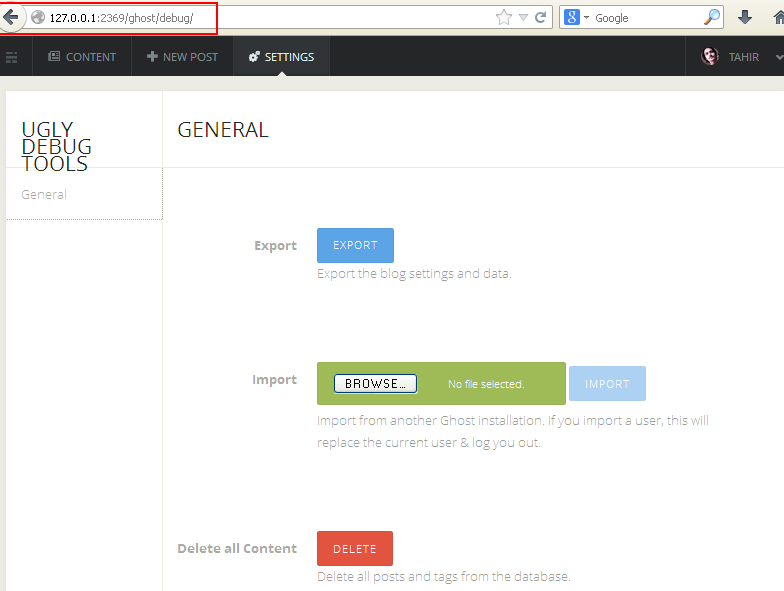Open the Content tab
The image size is (784, 591).
pyautogui.click(x=82, y=57)
